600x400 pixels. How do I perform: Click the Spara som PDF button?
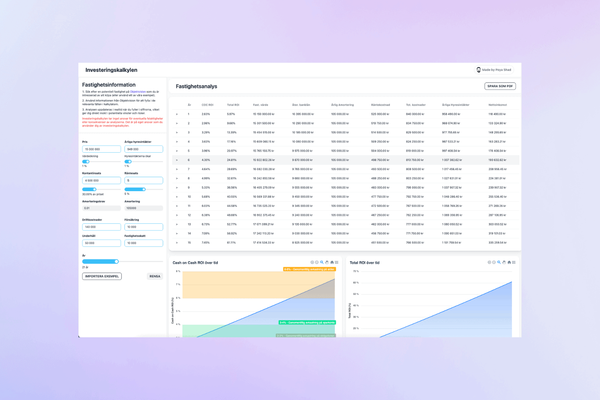499,86
